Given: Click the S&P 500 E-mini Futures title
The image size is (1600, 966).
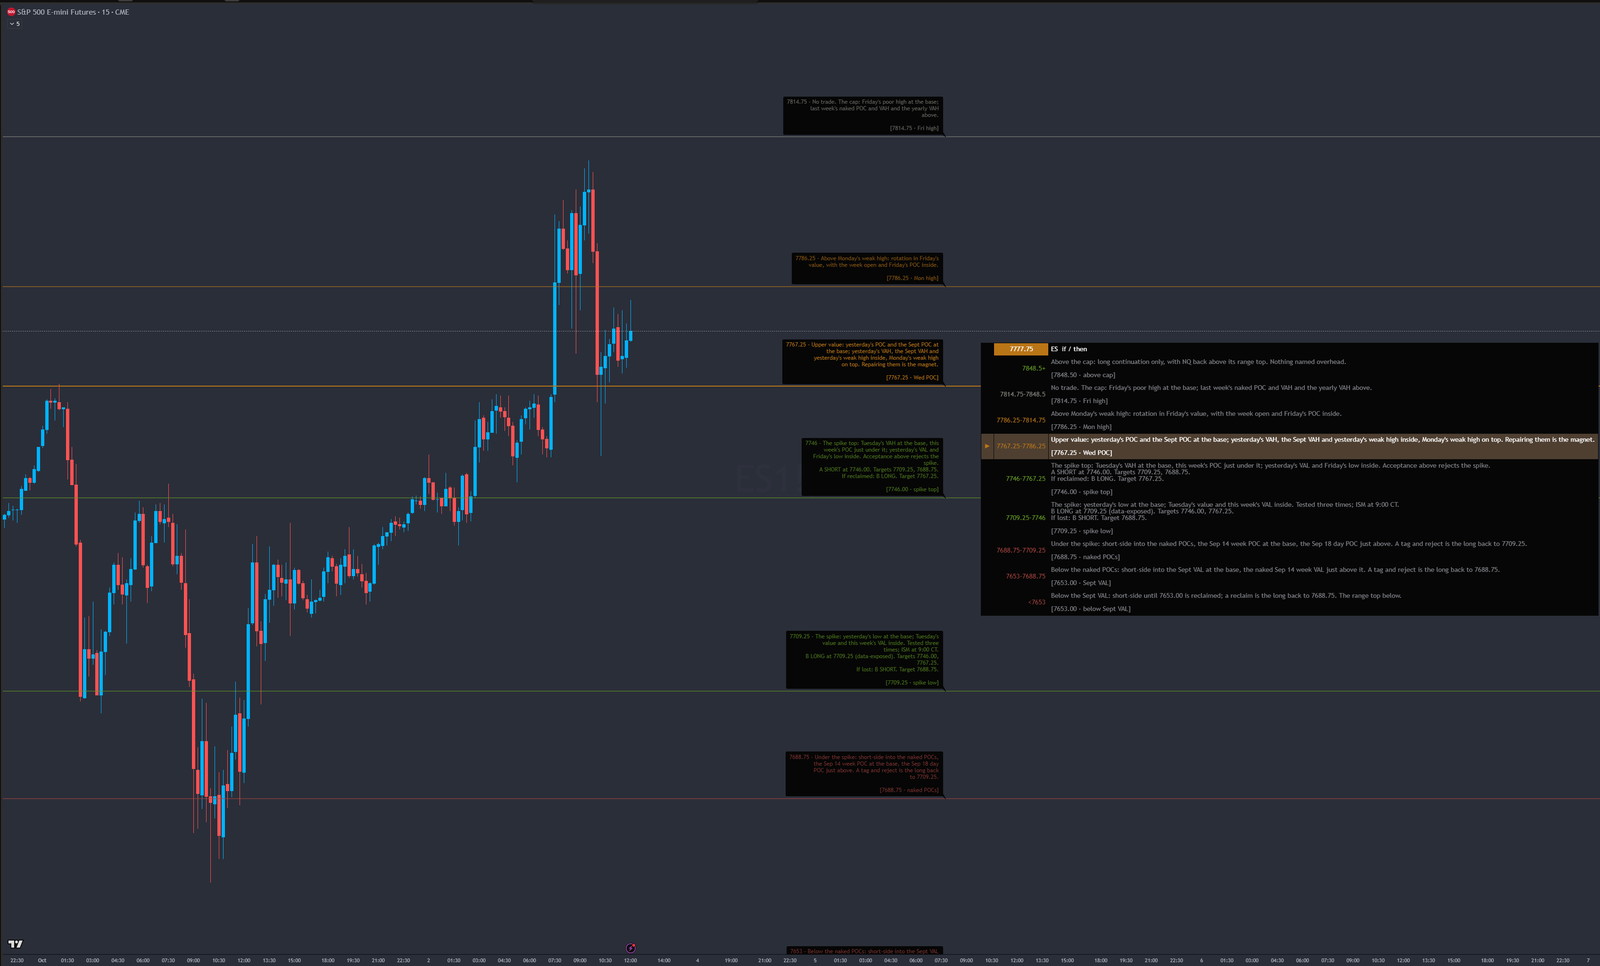Looking at the screenshot, I should pyautogui.click(x=73, y=12).
